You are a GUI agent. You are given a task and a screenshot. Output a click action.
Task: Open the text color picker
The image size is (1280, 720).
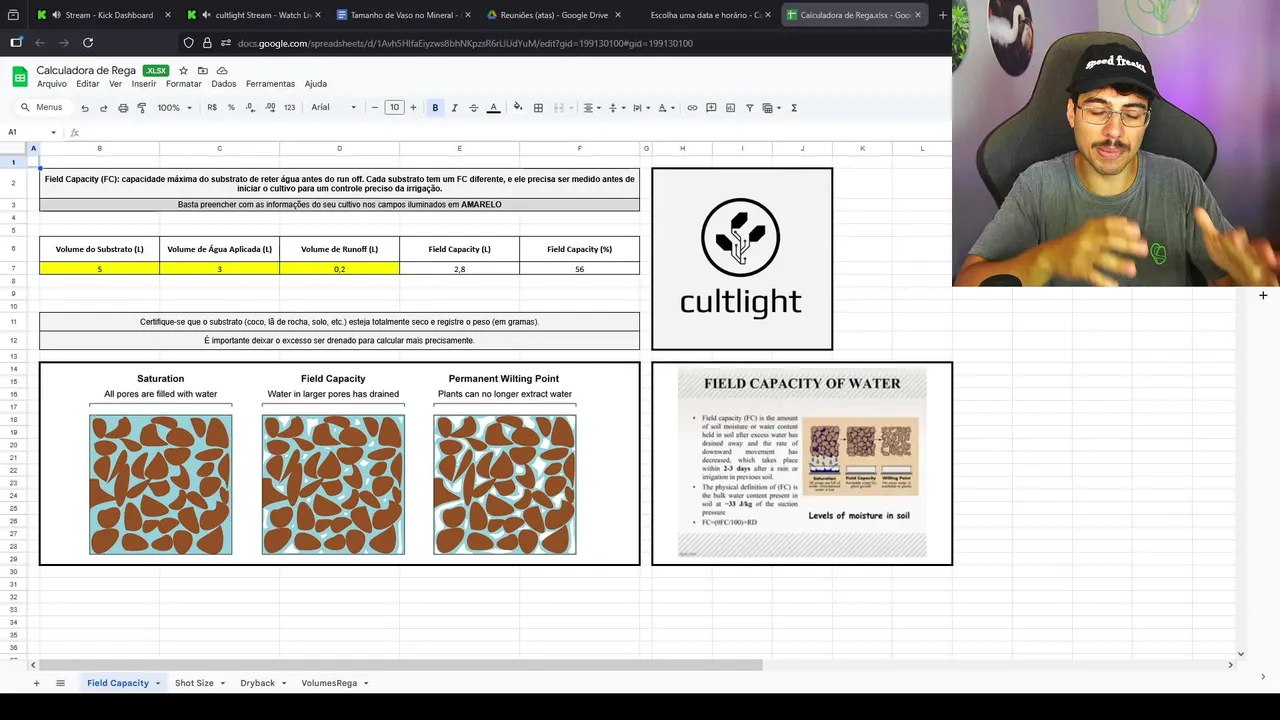pos(493,108)
